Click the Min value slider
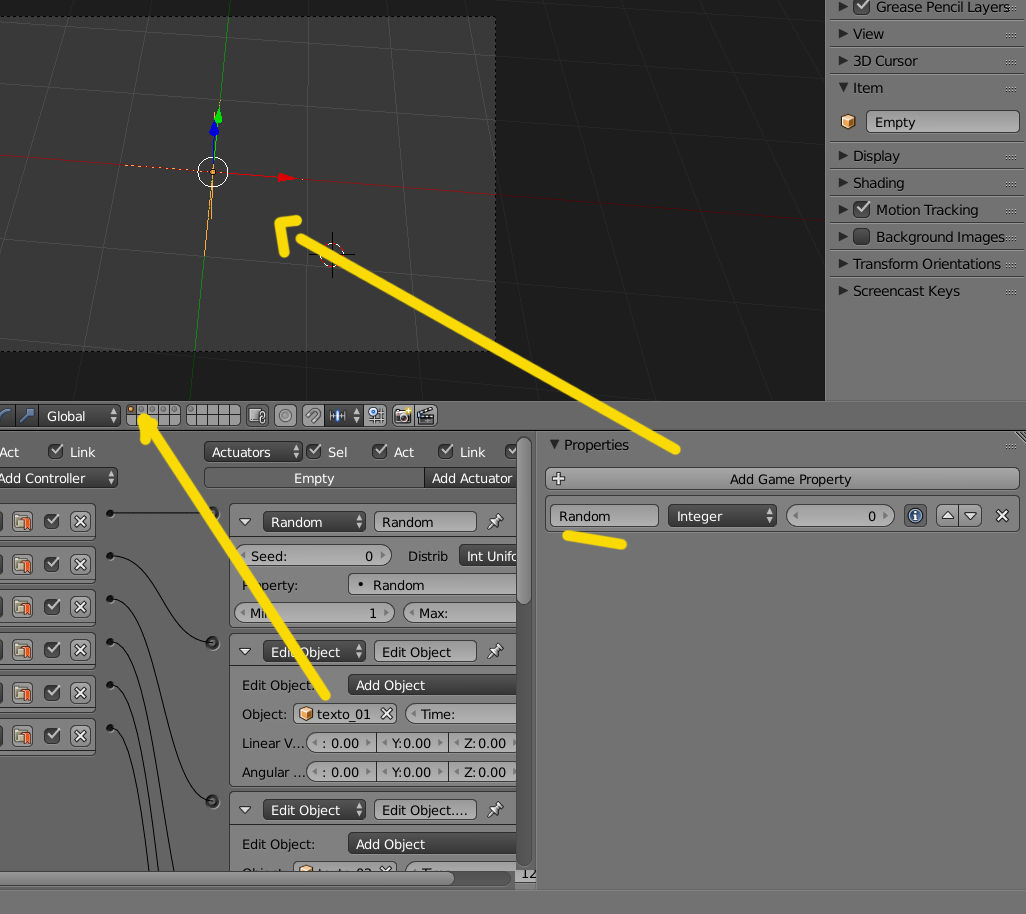Screen dimensions: 1026x914 (314, 613)
